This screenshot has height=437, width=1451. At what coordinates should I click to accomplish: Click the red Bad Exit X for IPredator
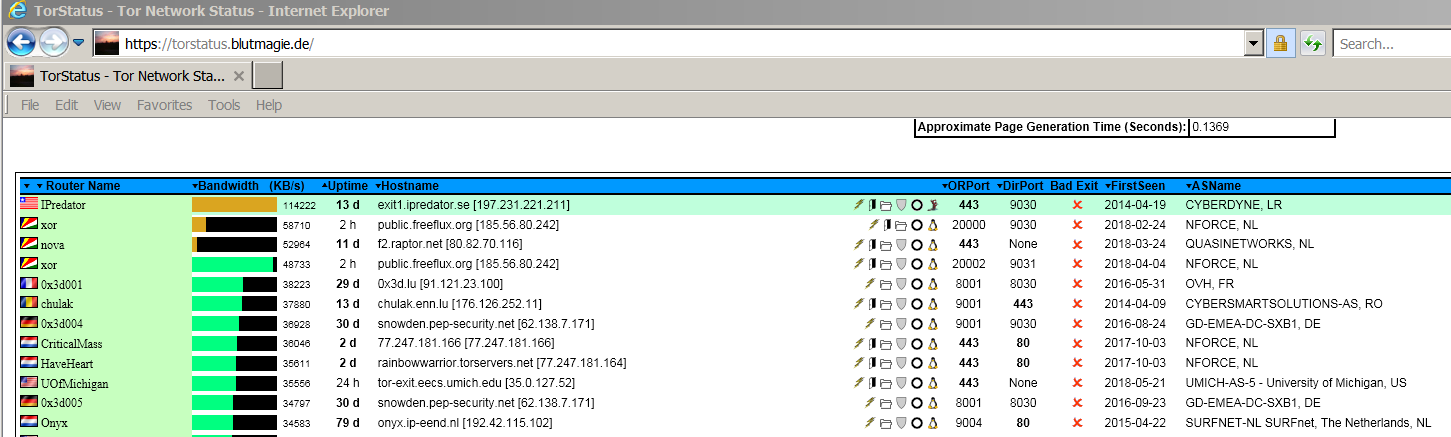[1077, 205]
